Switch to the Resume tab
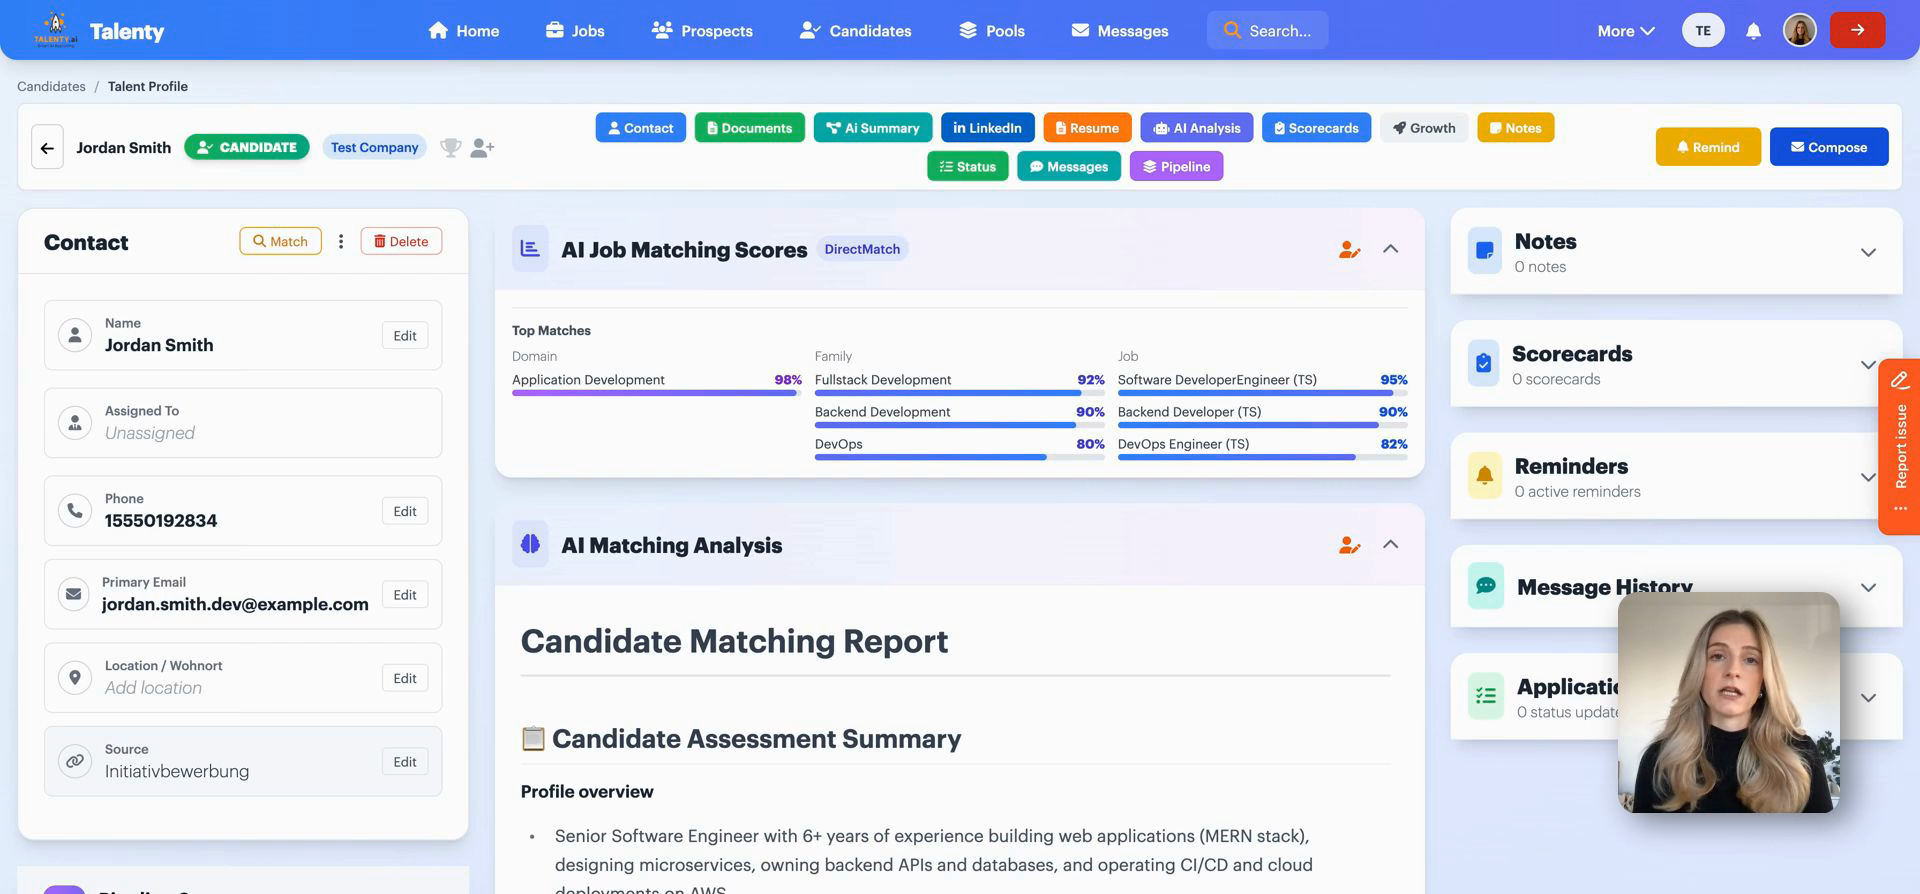Image resolution: width=1920 pixels, height=894 pixels. coord(1087,128)
